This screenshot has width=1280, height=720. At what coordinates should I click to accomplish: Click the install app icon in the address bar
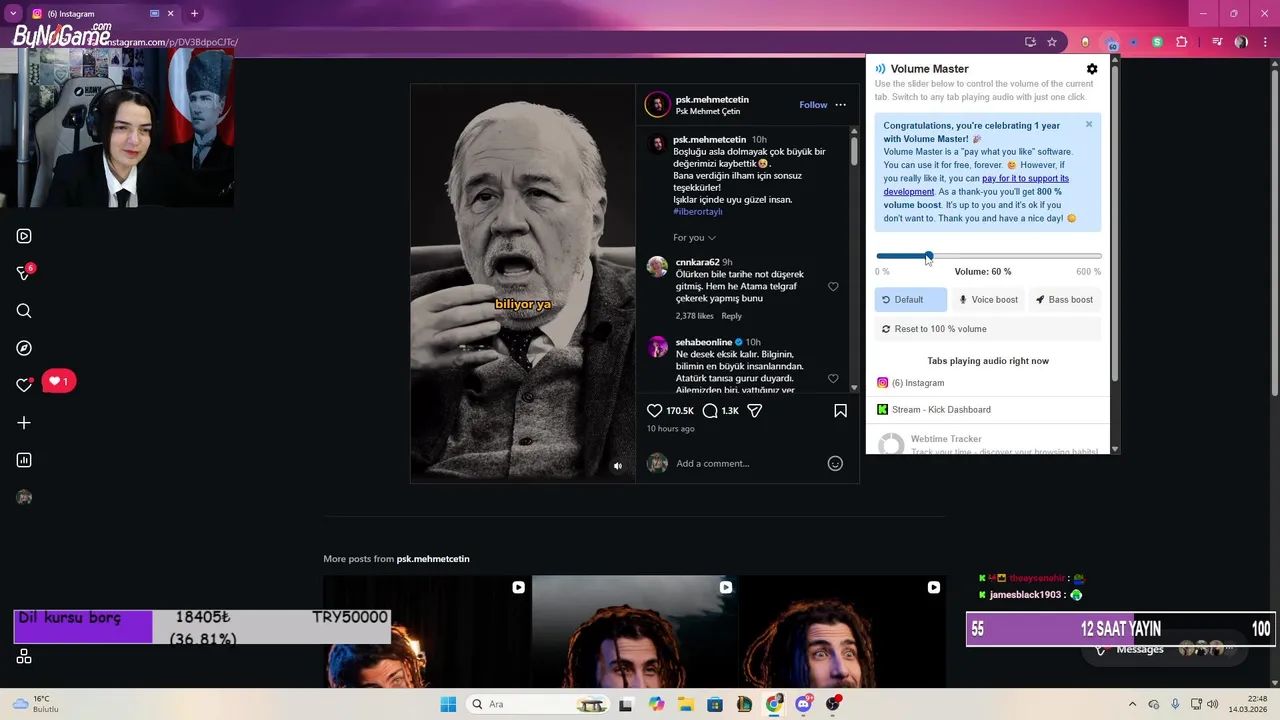1030,42
